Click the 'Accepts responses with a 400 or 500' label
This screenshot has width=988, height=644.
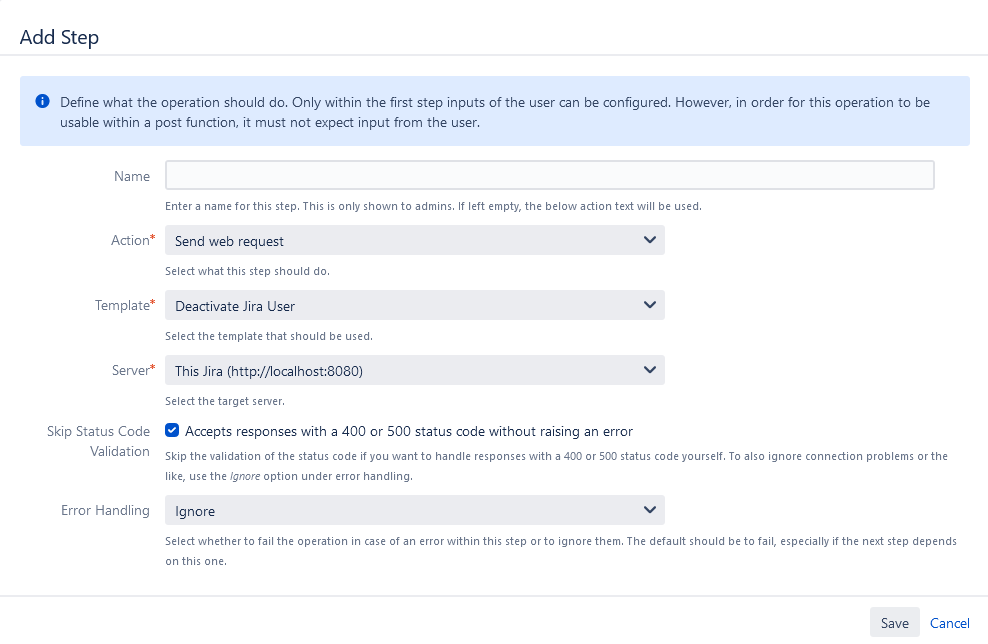click(x=409, y=431)
